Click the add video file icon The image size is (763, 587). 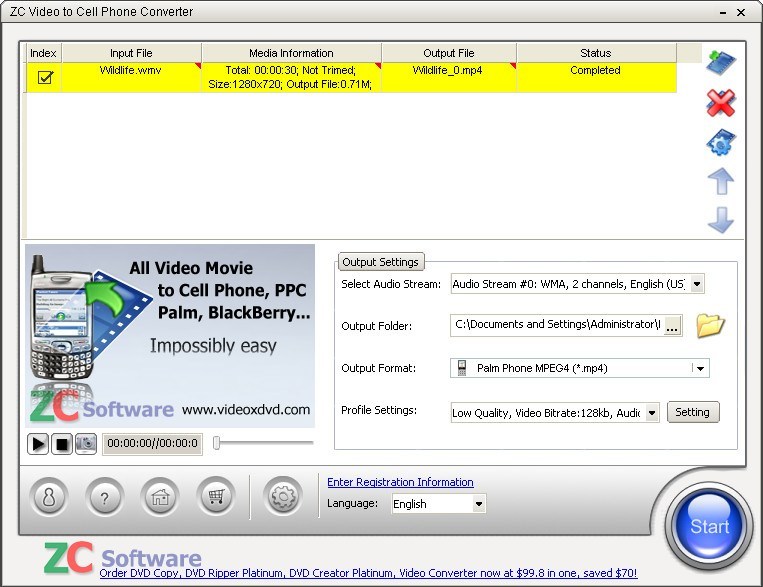point(720,62)
